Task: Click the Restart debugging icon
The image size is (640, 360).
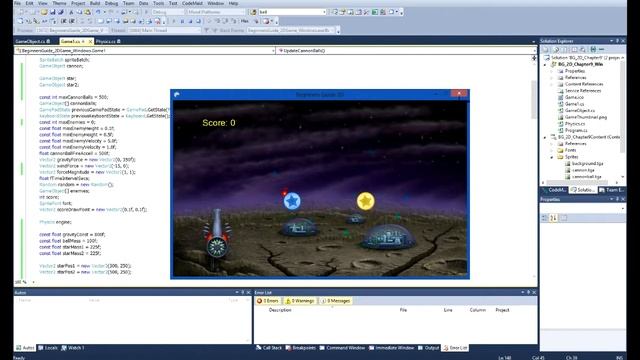Action: 198,21
